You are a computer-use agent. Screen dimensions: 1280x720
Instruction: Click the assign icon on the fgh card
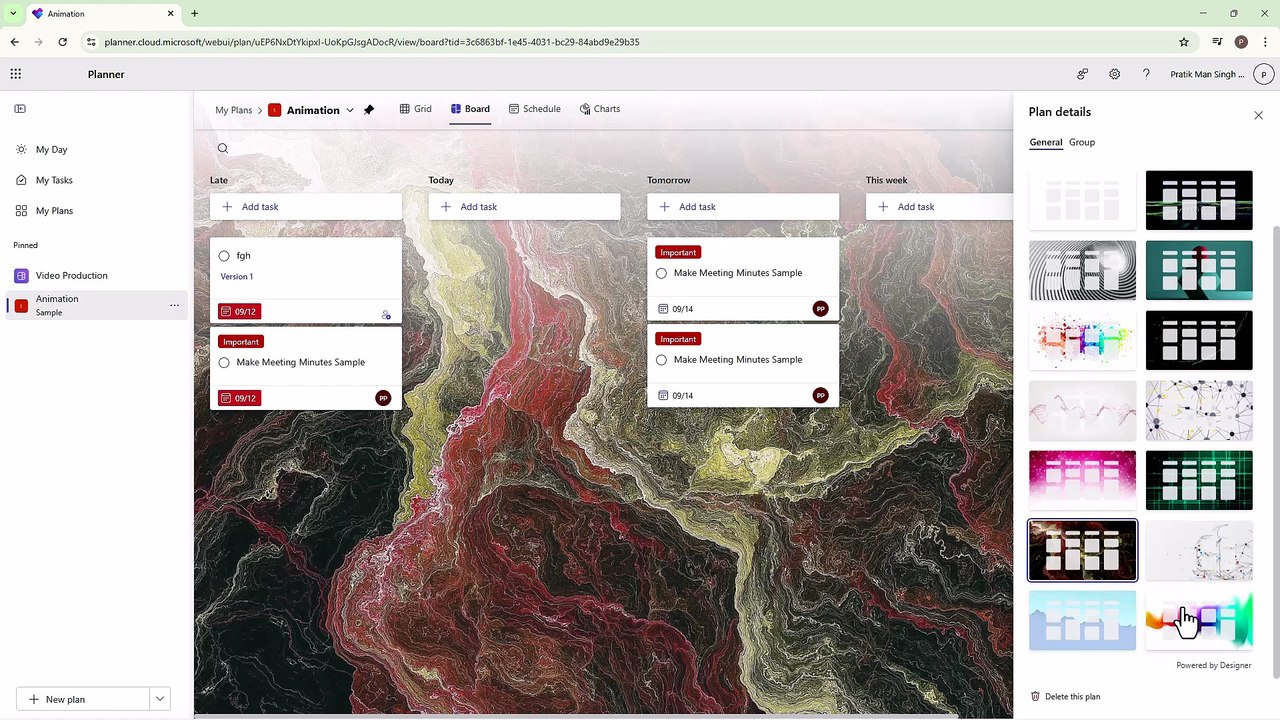386,314
